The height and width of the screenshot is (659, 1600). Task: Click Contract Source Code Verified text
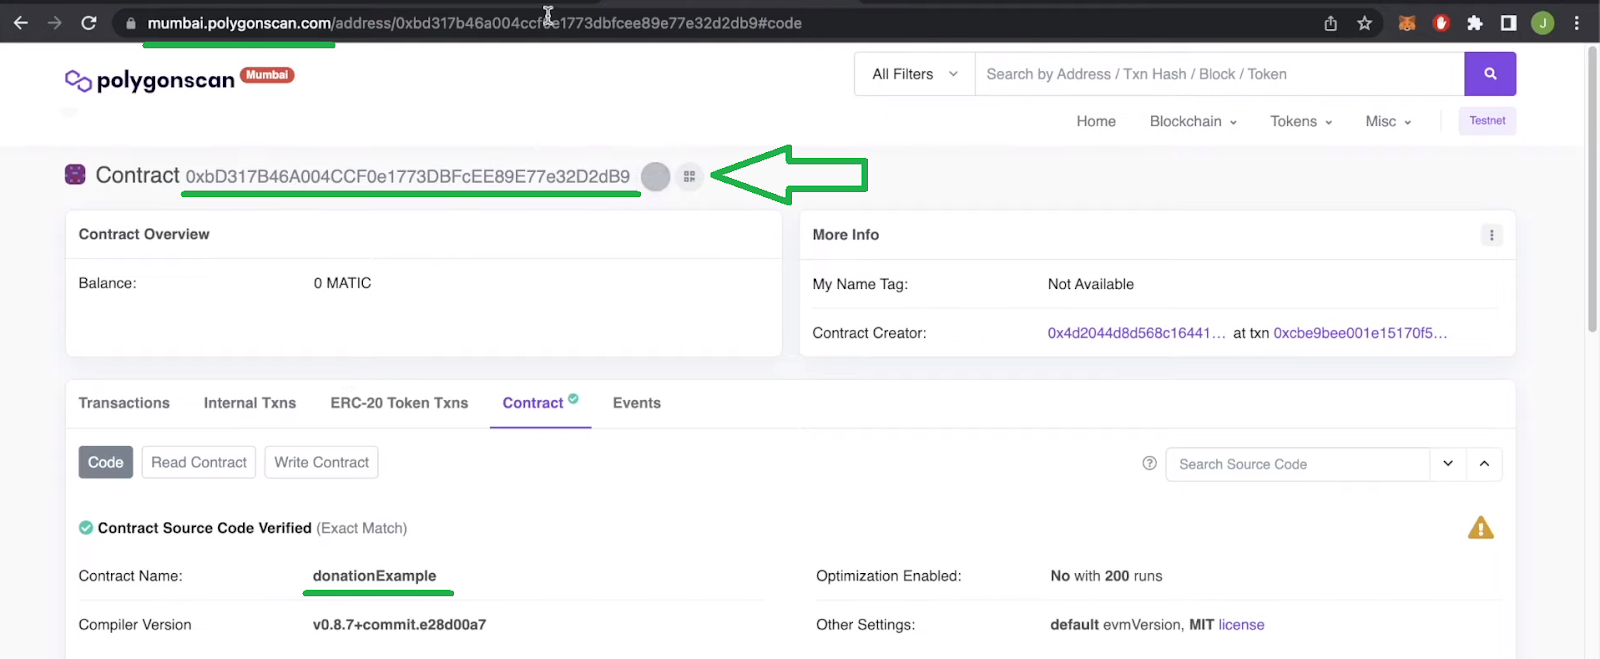(205, 528)
